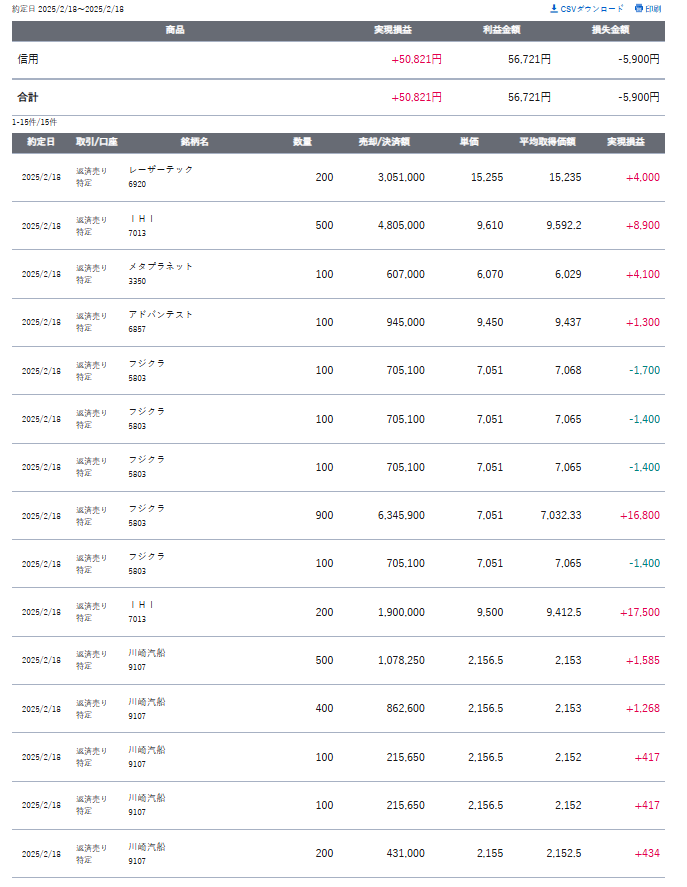Open the CSVダウンロード link
This screenshot has width=687, height=887.
click(x=591, y=8)
